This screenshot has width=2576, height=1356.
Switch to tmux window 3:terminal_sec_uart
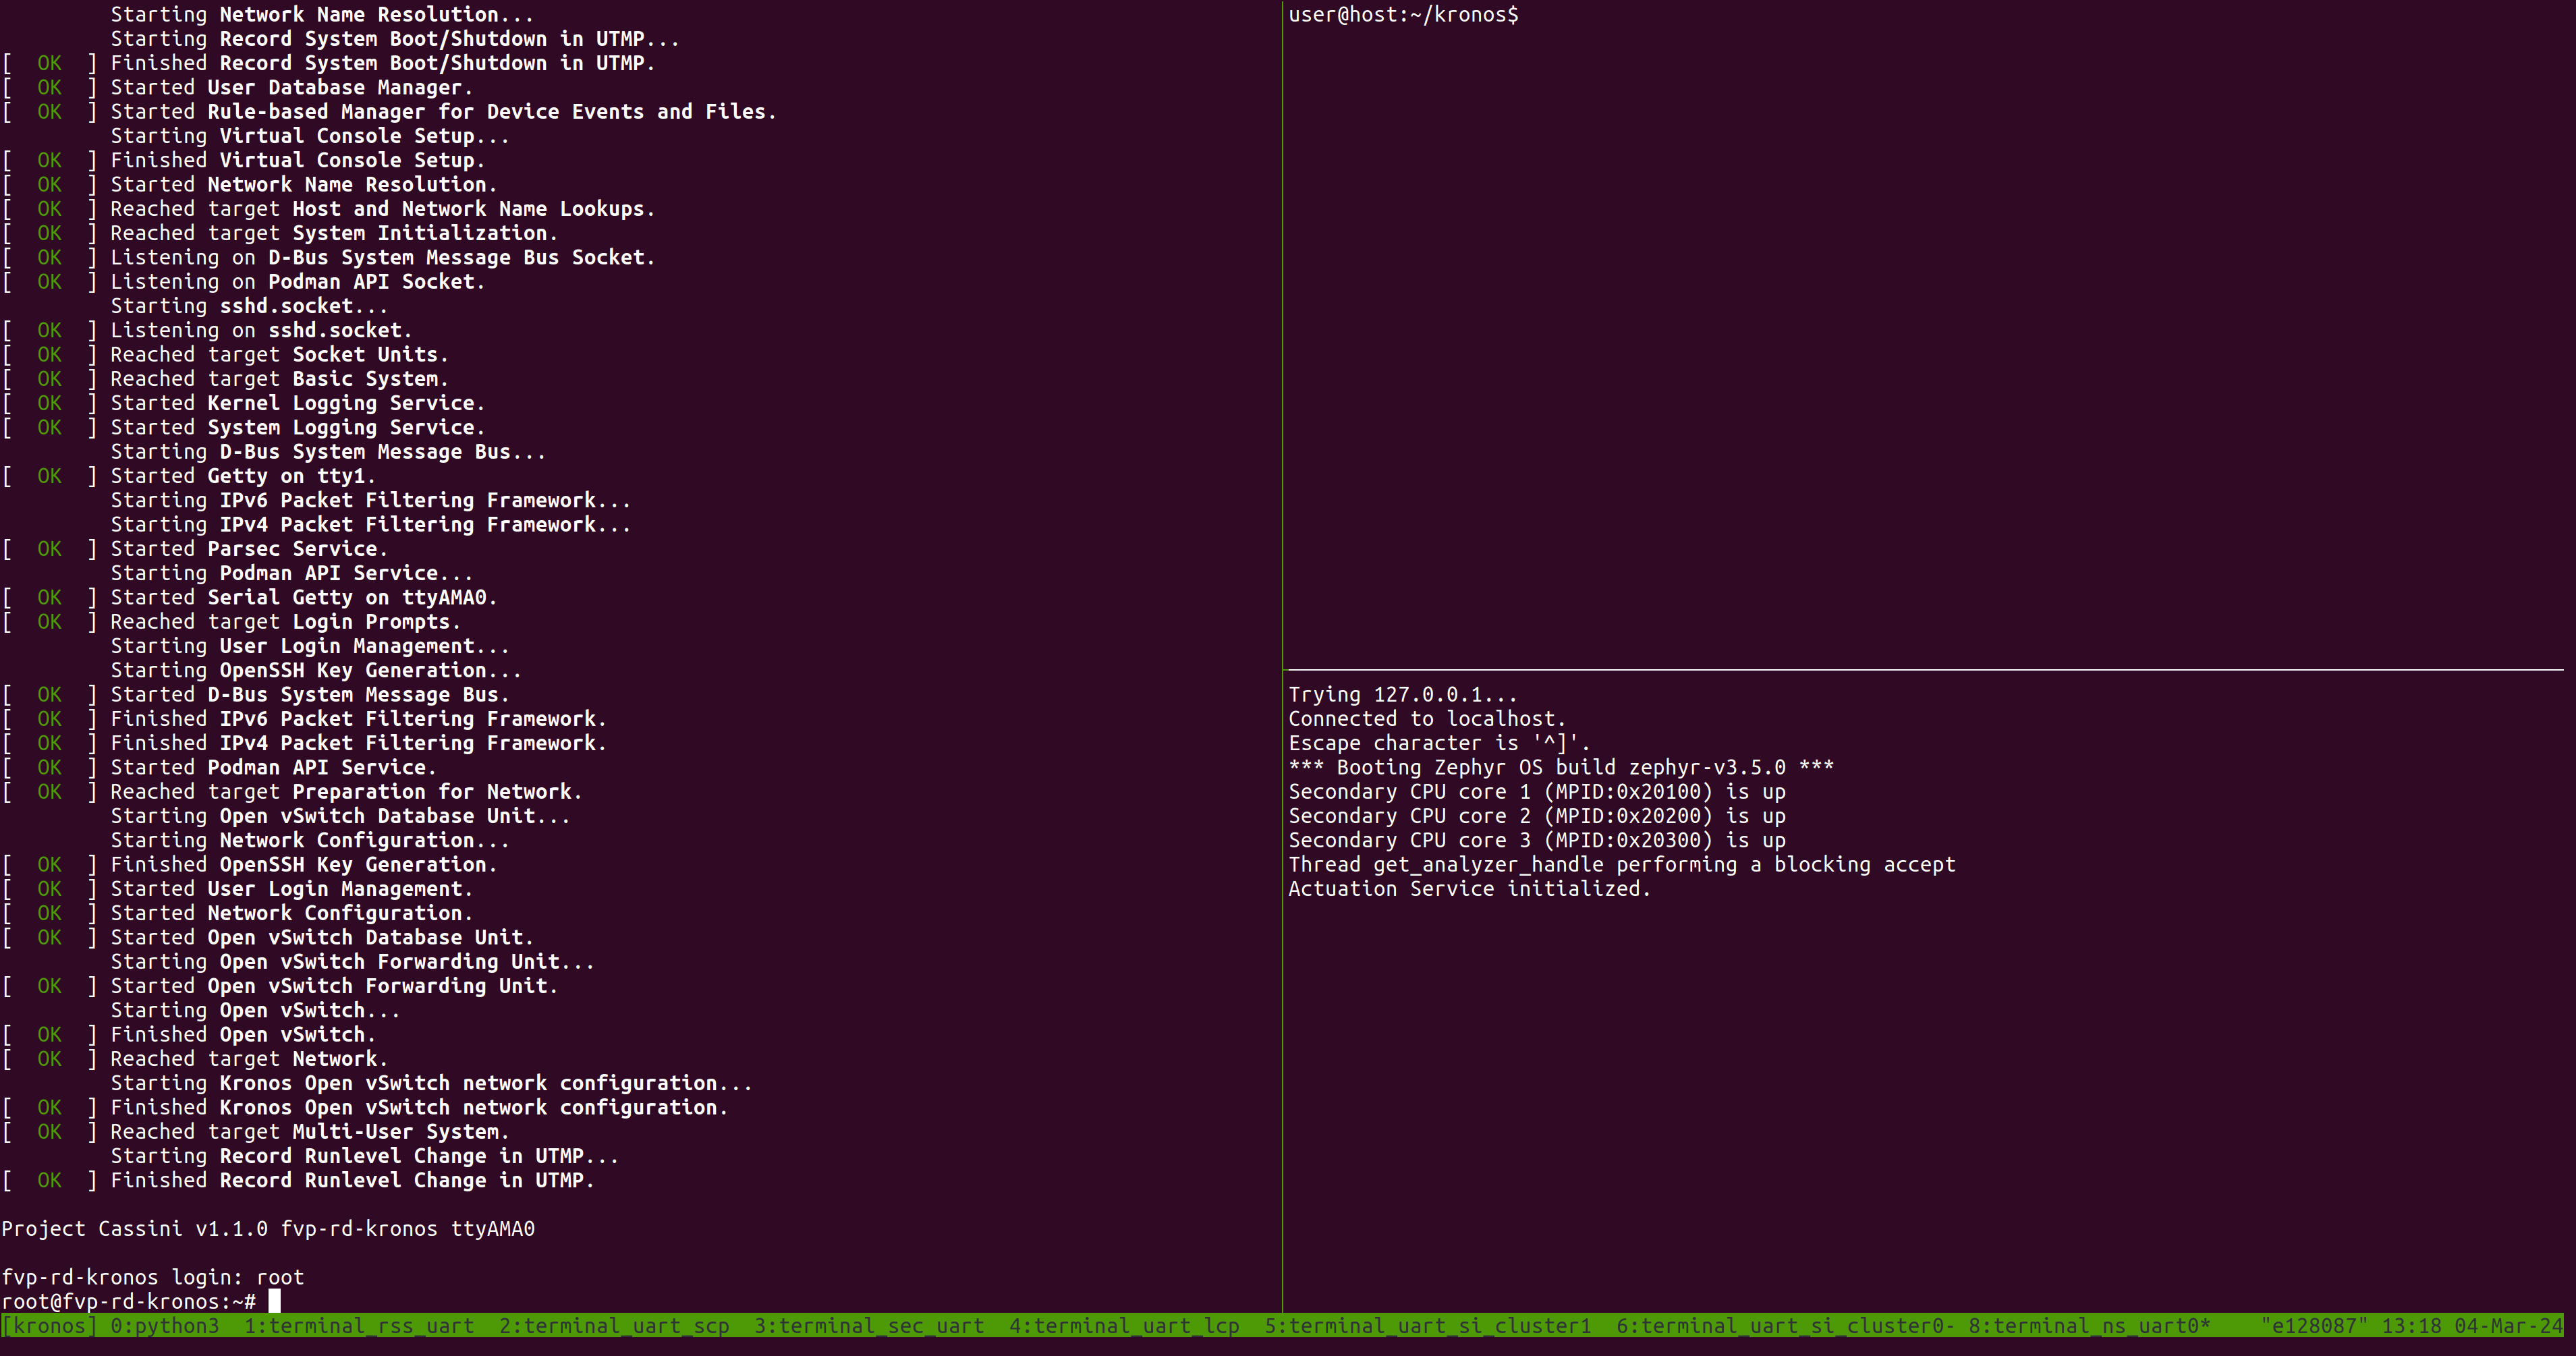[870, 1326]
